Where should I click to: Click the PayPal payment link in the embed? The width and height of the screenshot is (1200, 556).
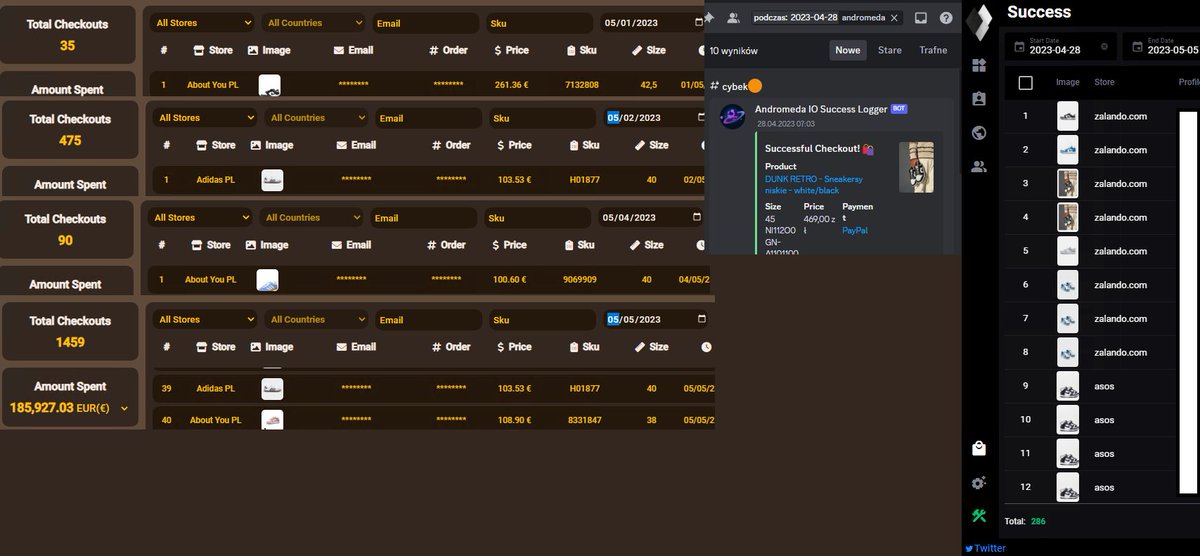click(855, 230)
